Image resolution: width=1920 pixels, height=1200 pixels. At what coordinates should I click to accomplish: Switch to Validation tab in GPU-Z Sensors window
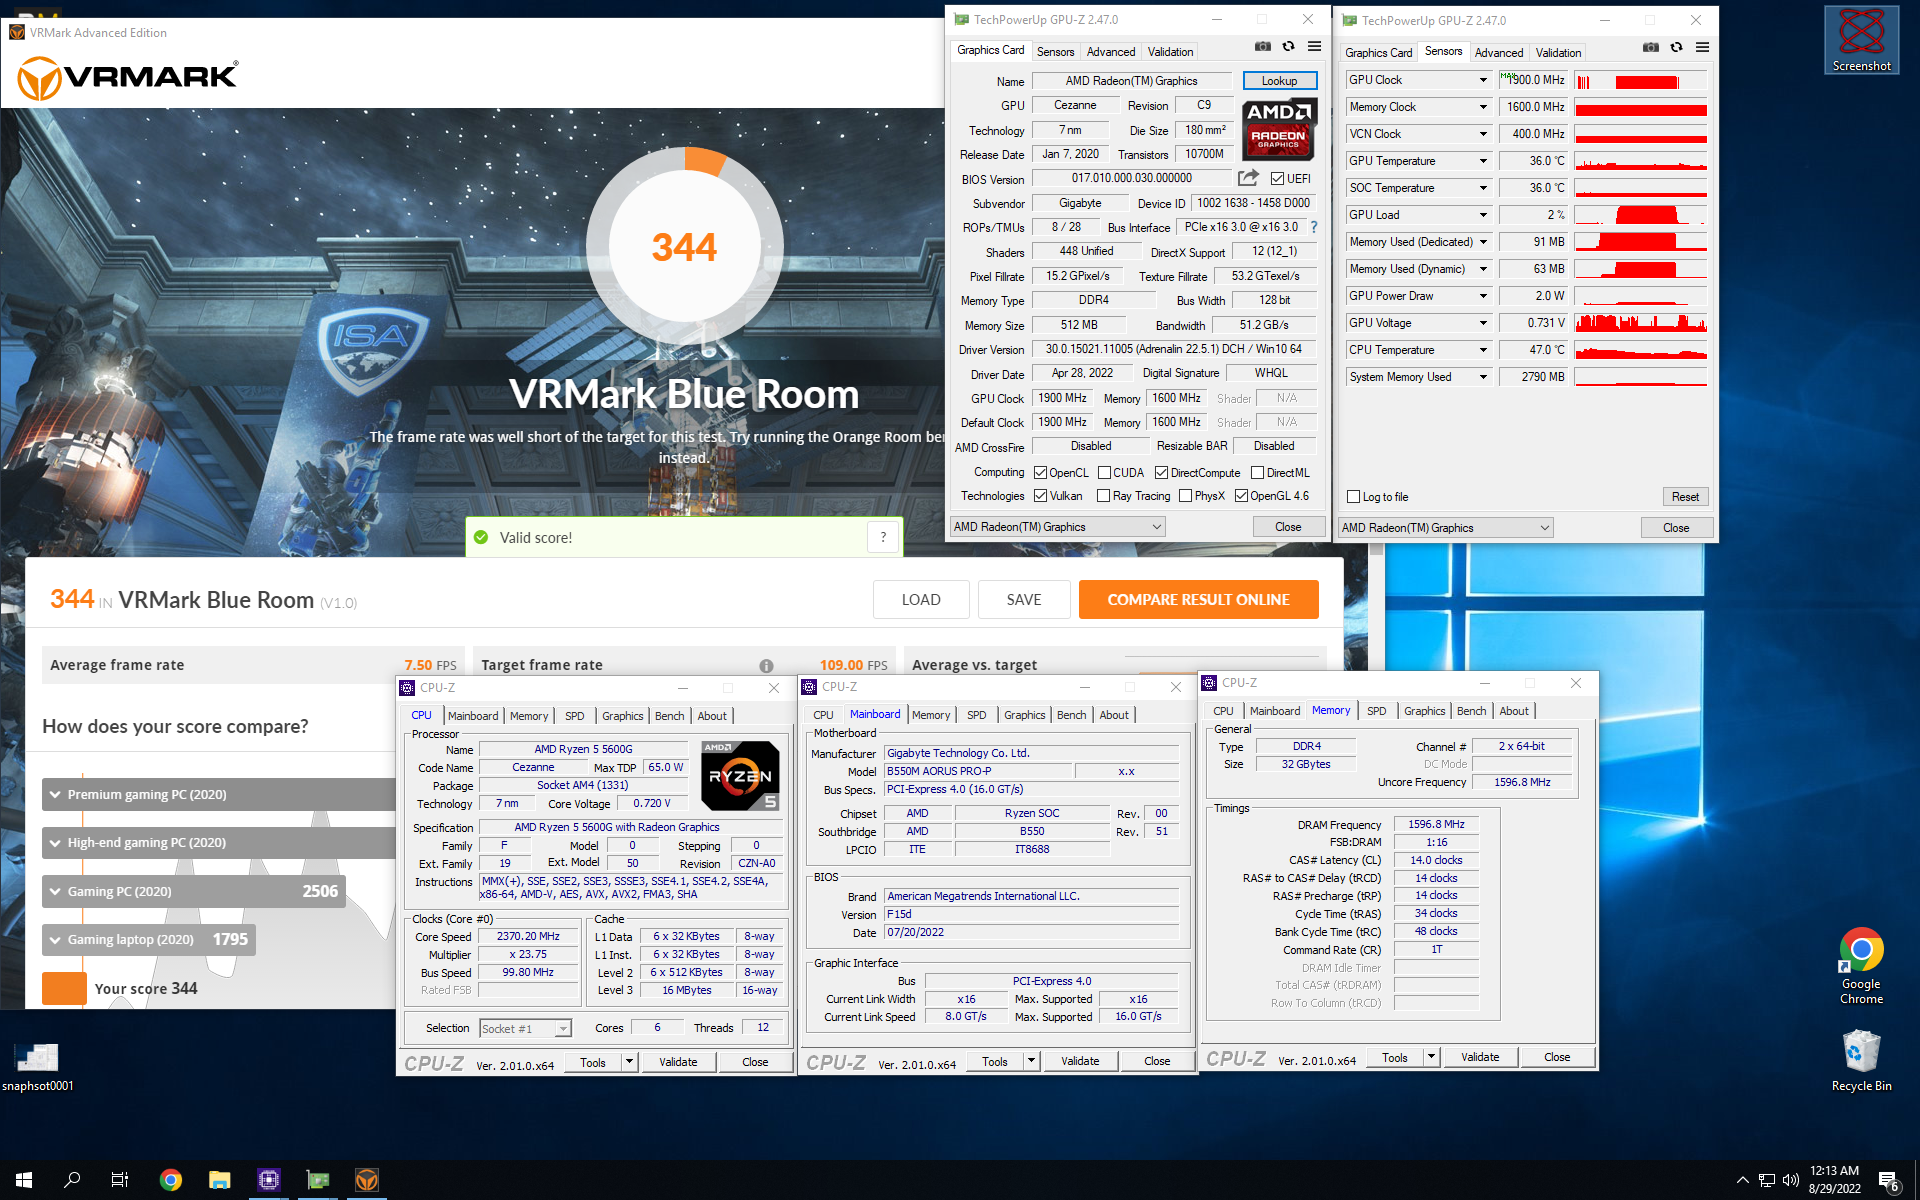point(1558,53)
